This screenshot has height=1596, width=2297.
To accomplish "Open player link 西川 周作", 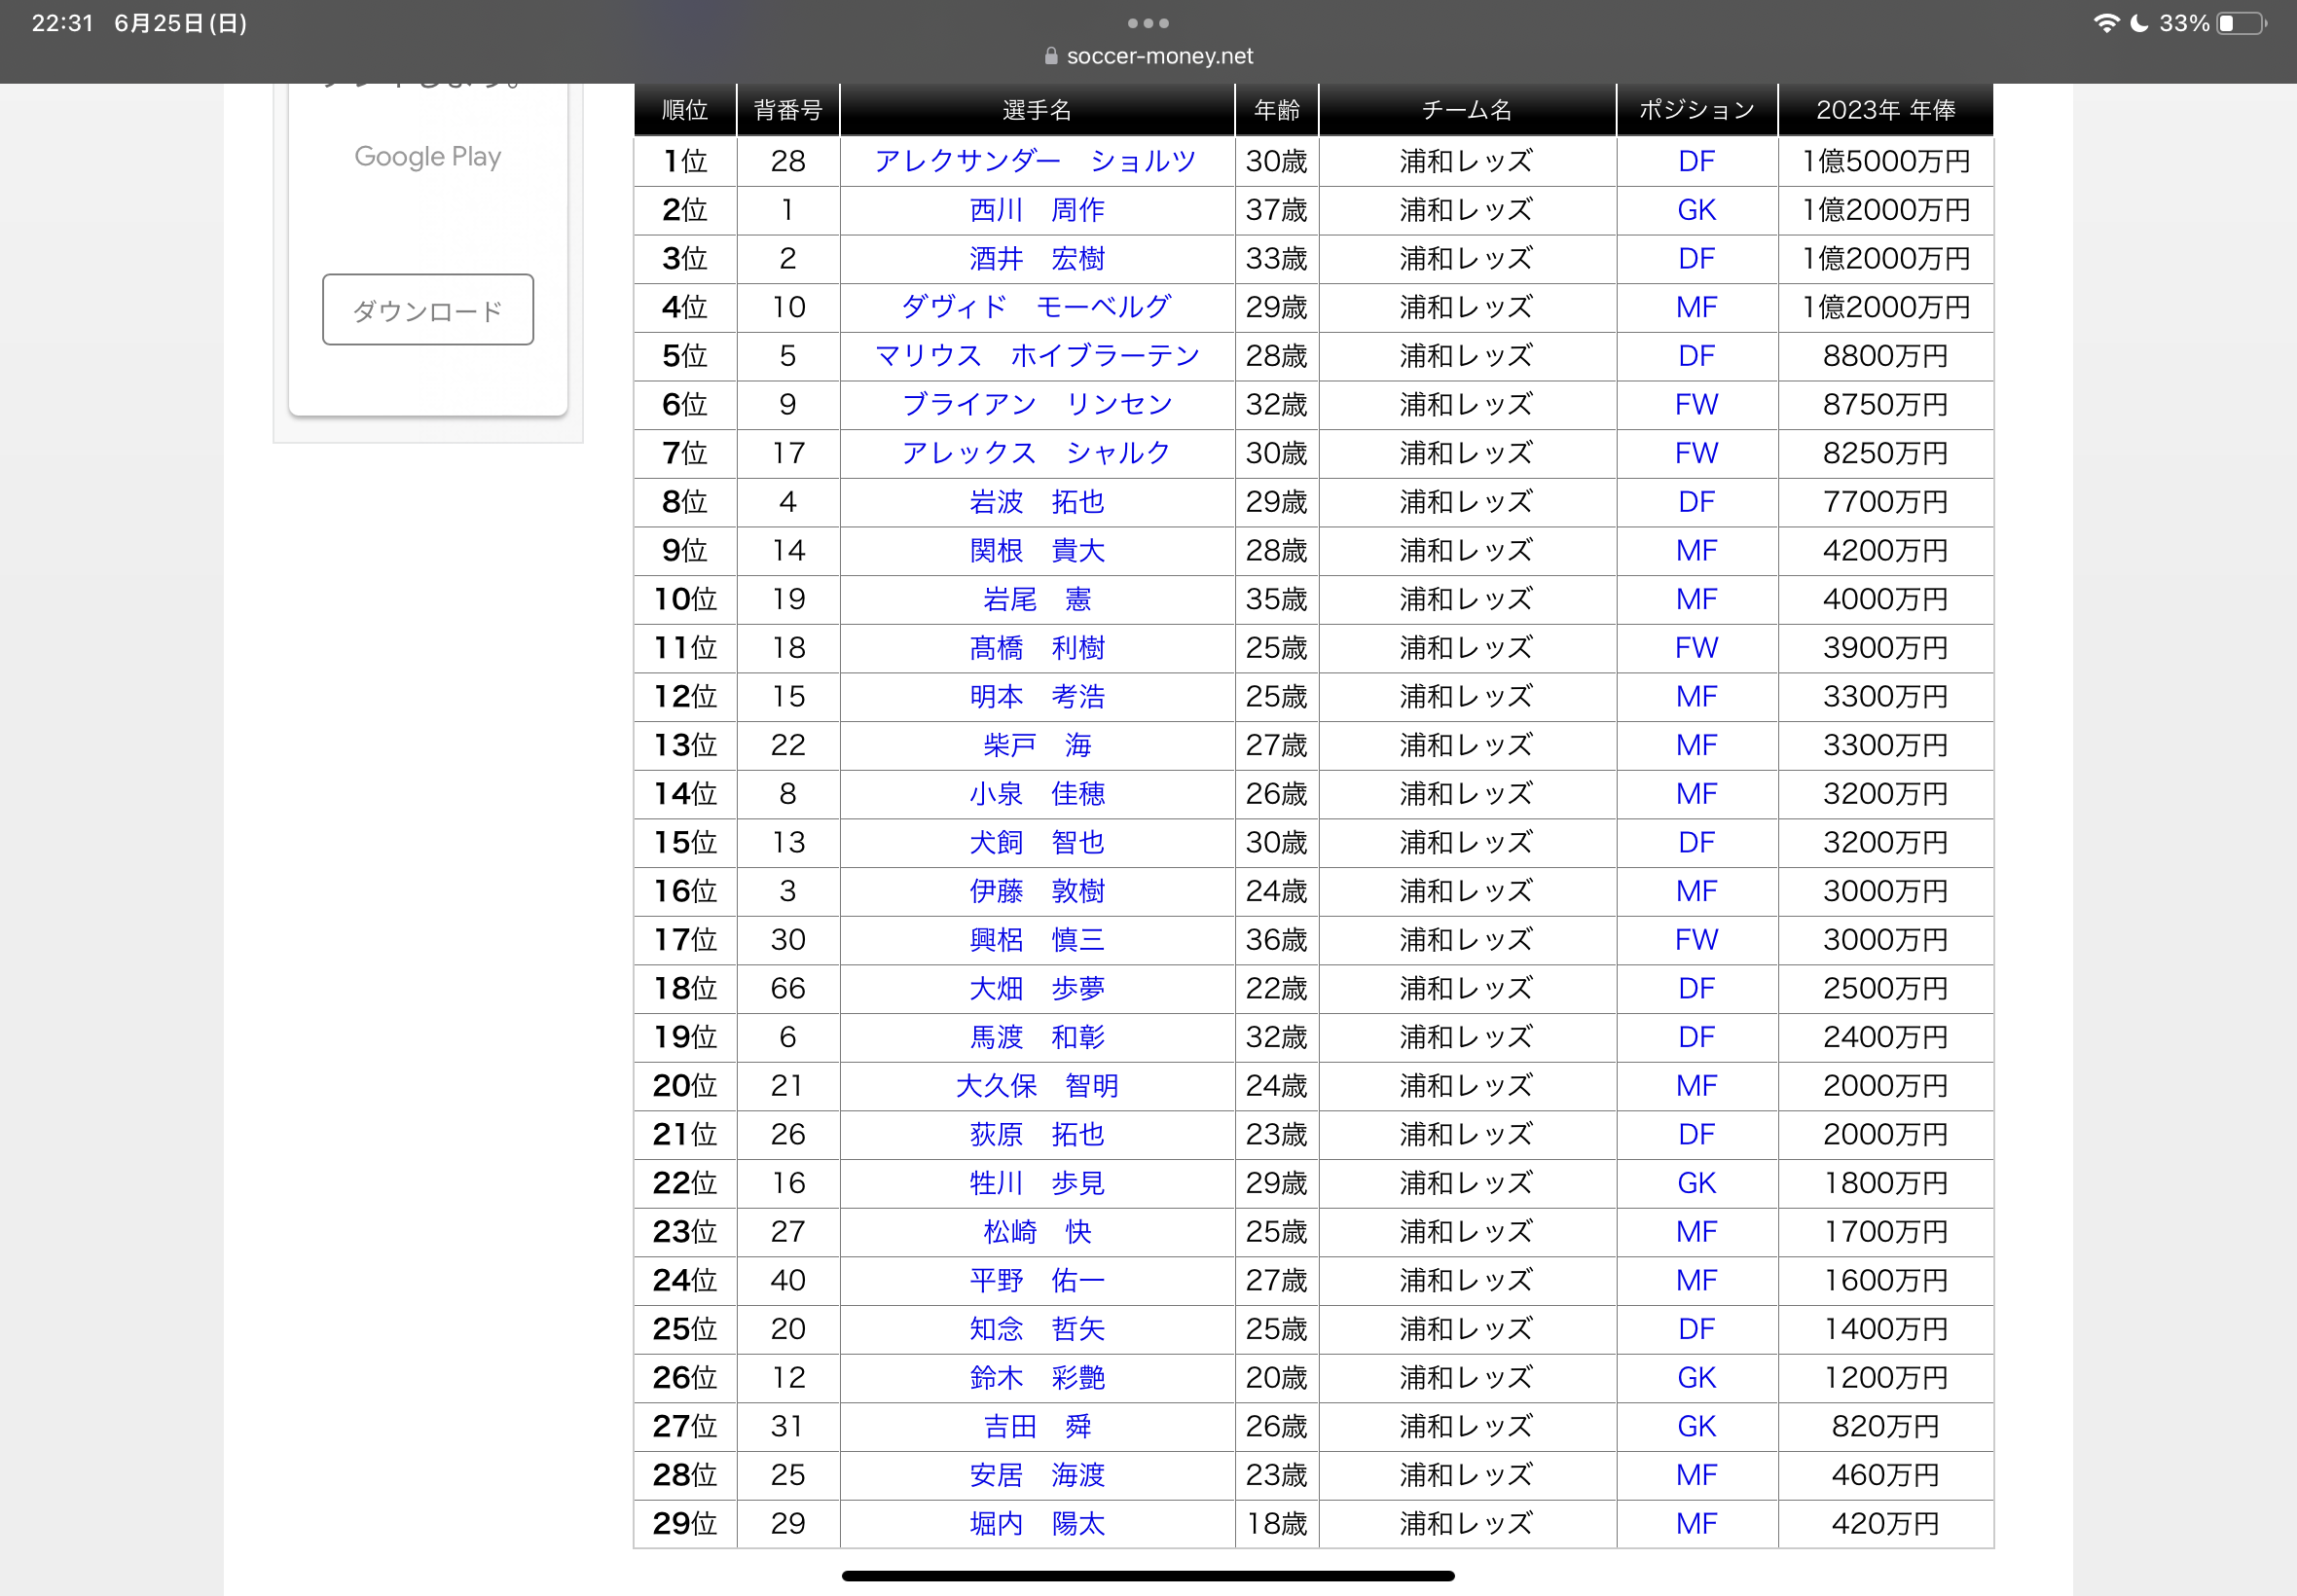I will tap(1036, 210).
